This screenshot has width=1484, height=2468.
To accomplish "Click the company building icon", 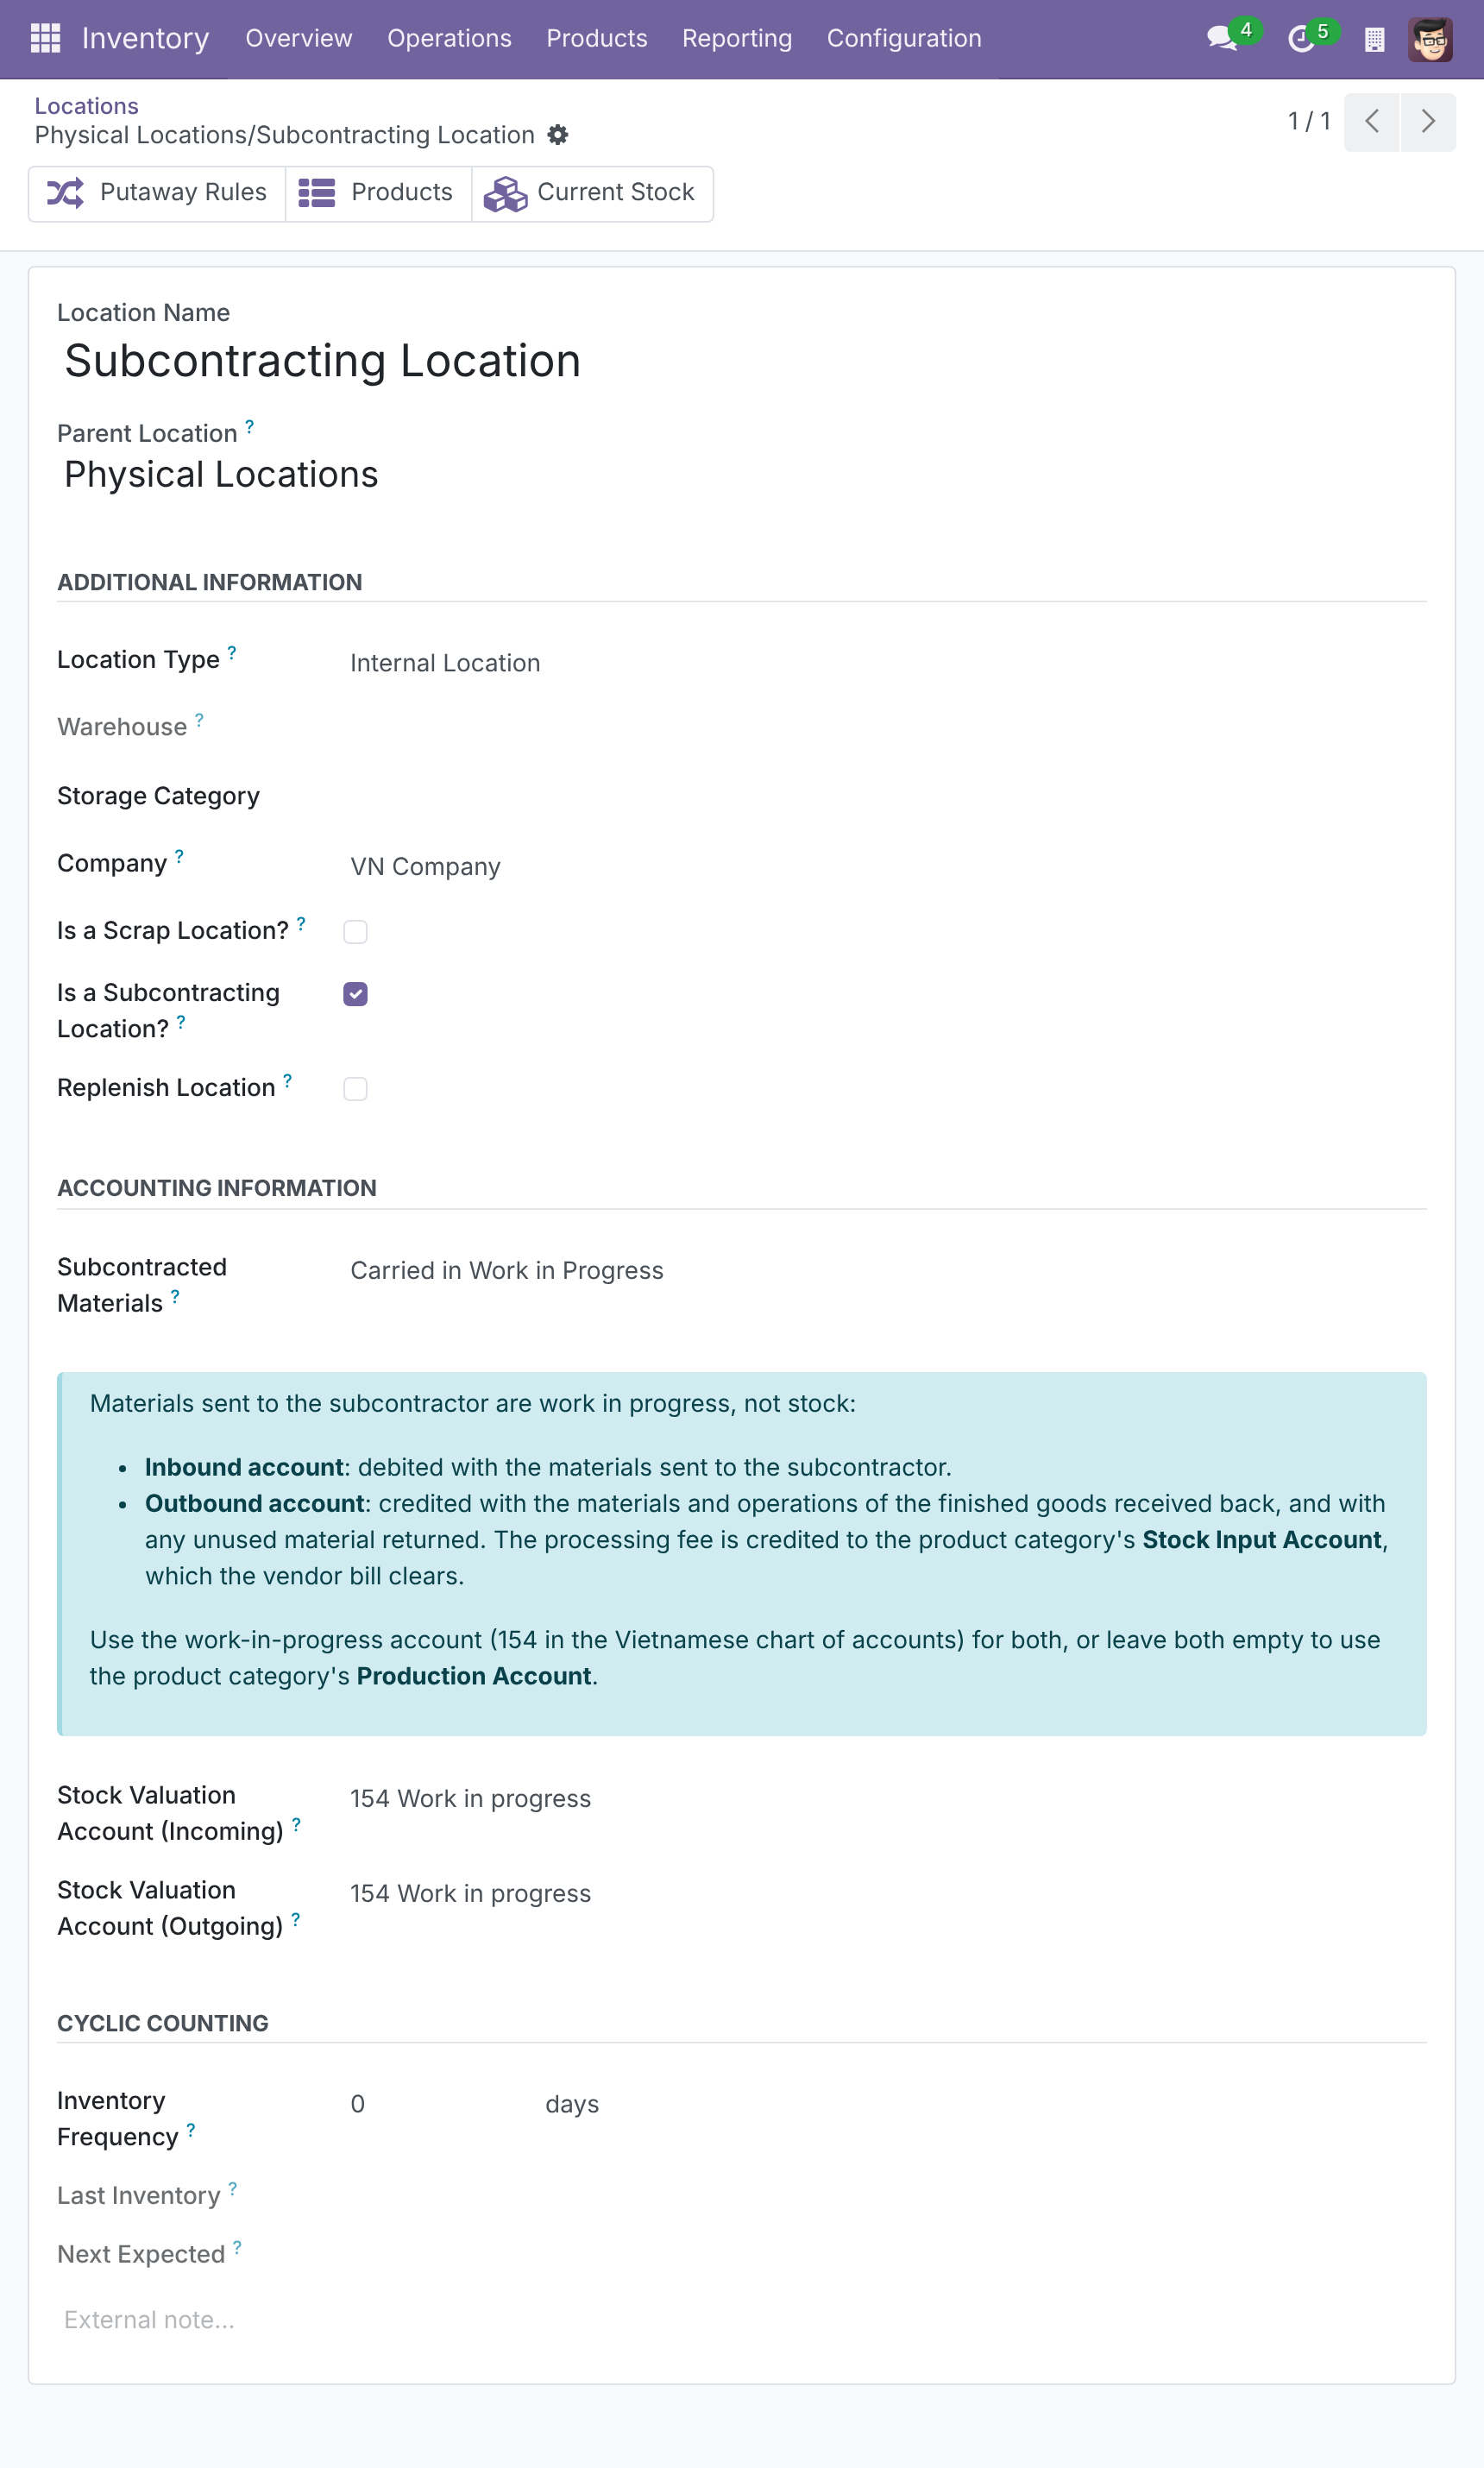I will click(x=1374, y=39).
